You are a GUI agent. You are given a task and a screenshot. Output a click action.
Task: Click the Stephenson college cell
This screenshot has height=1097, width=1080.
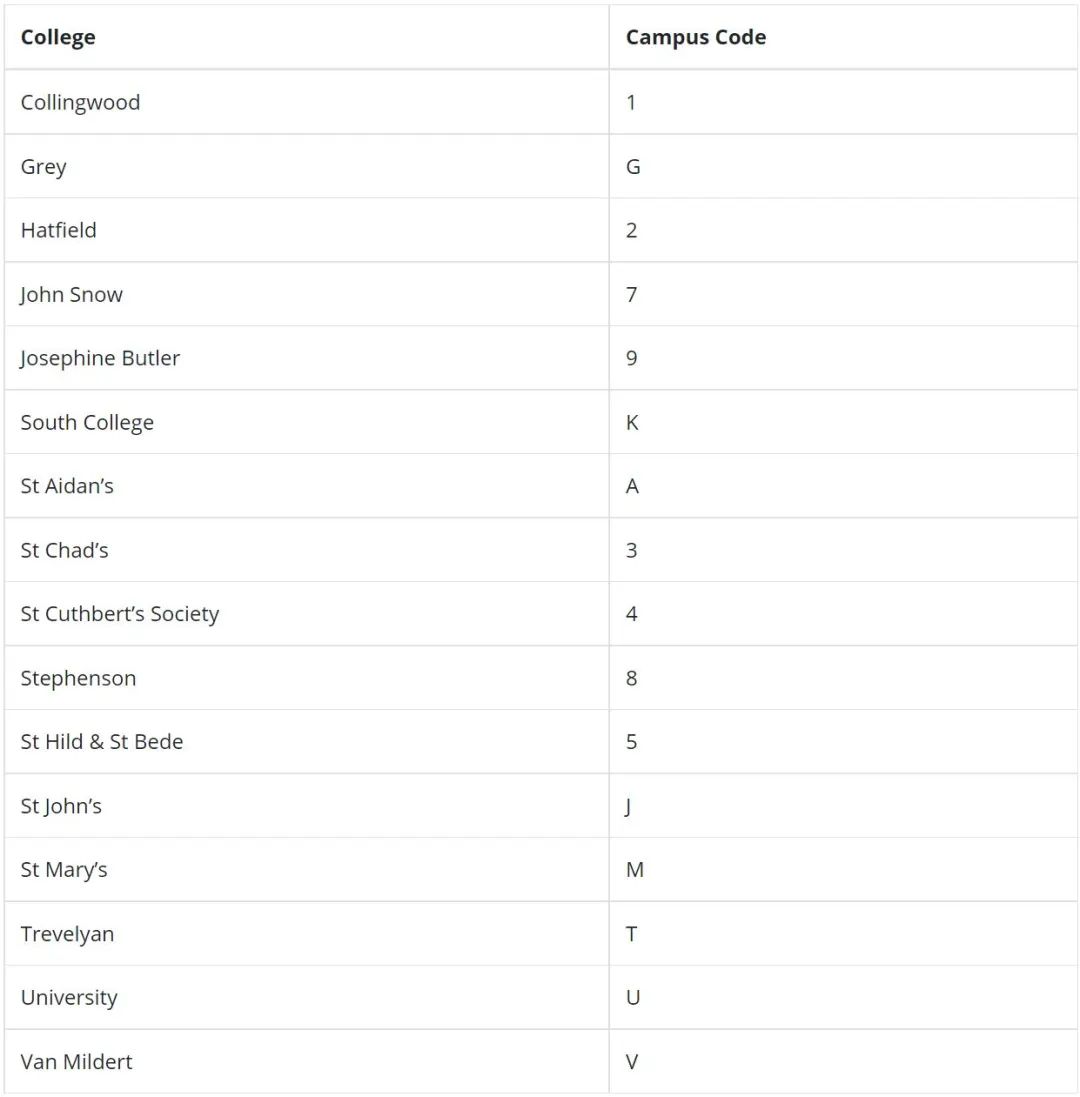tap(78, 679)
